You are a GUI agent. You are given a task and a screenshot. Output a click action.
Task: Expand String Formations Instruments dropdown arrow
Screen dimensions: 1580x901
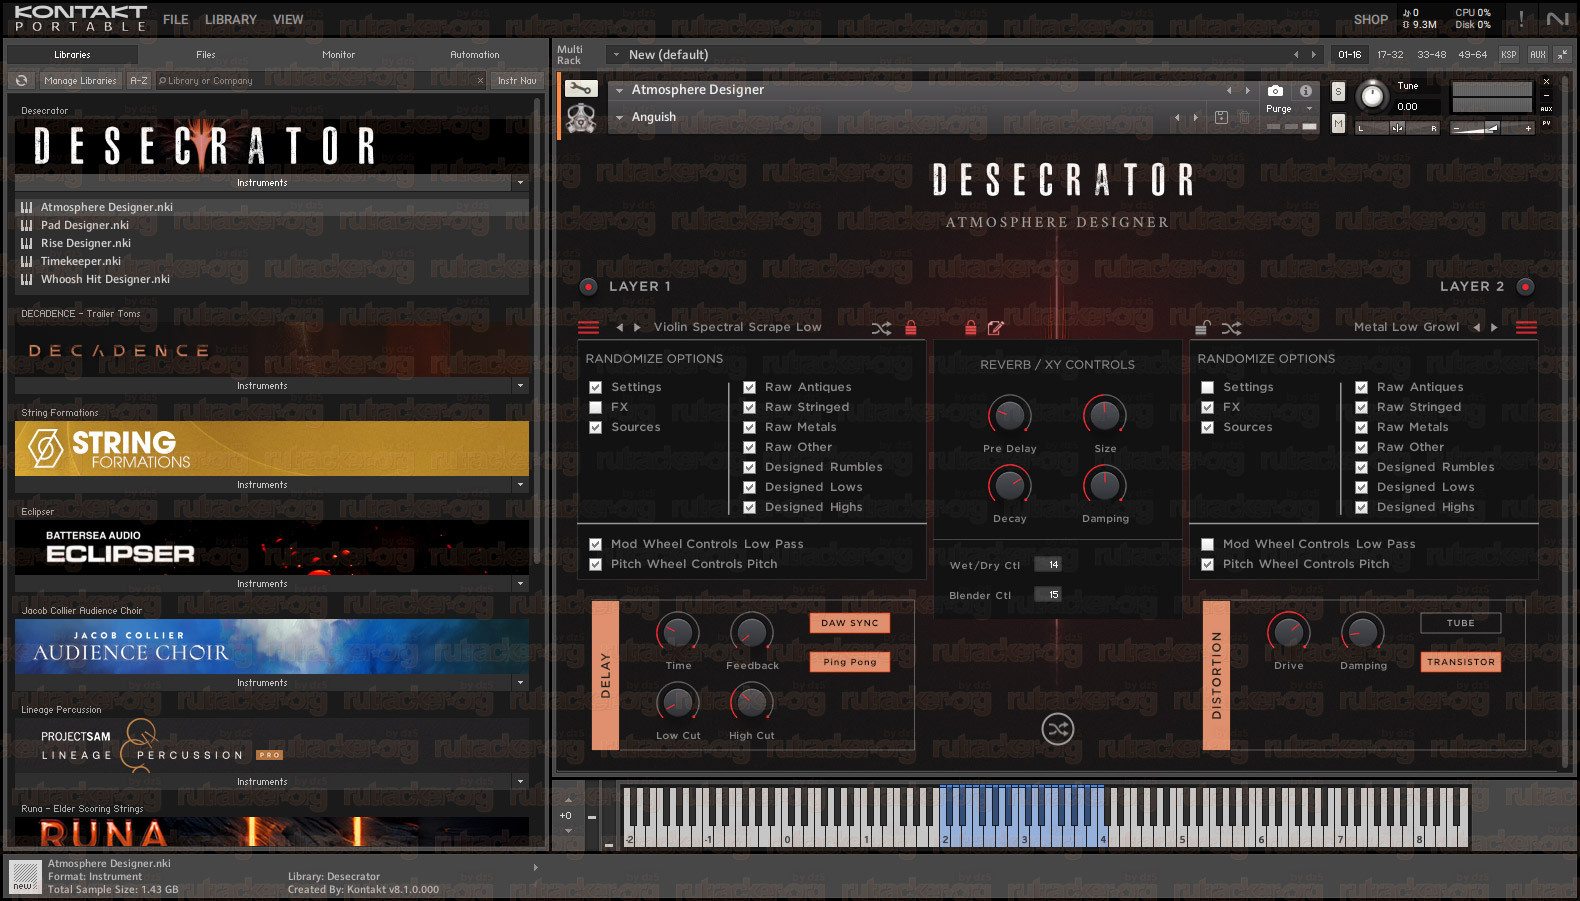pyautogui.click(x=520, y=485)
